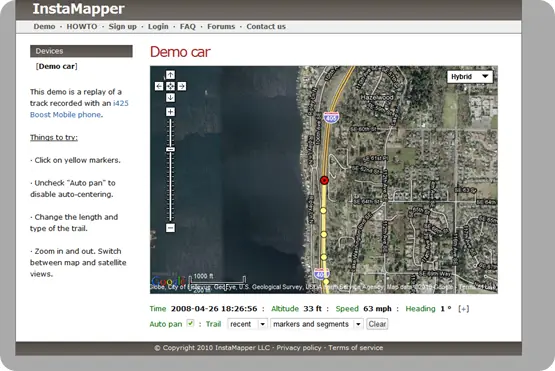Select the Demo car device
555x371 pixels.
coord(57,66)
